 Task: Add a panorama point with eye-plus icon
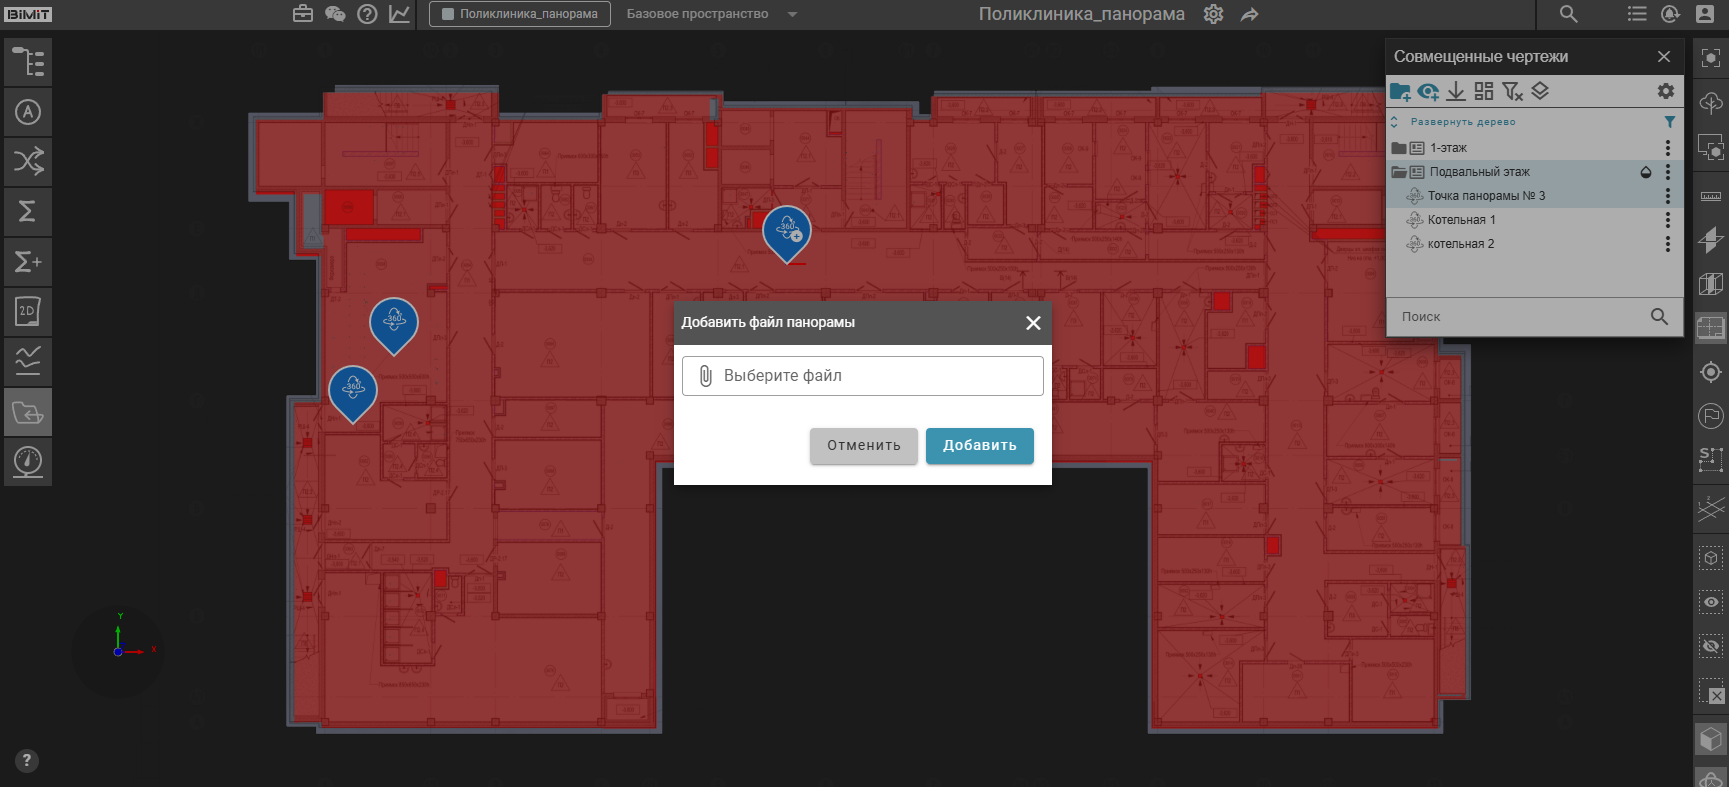[x=1428, y=92]
